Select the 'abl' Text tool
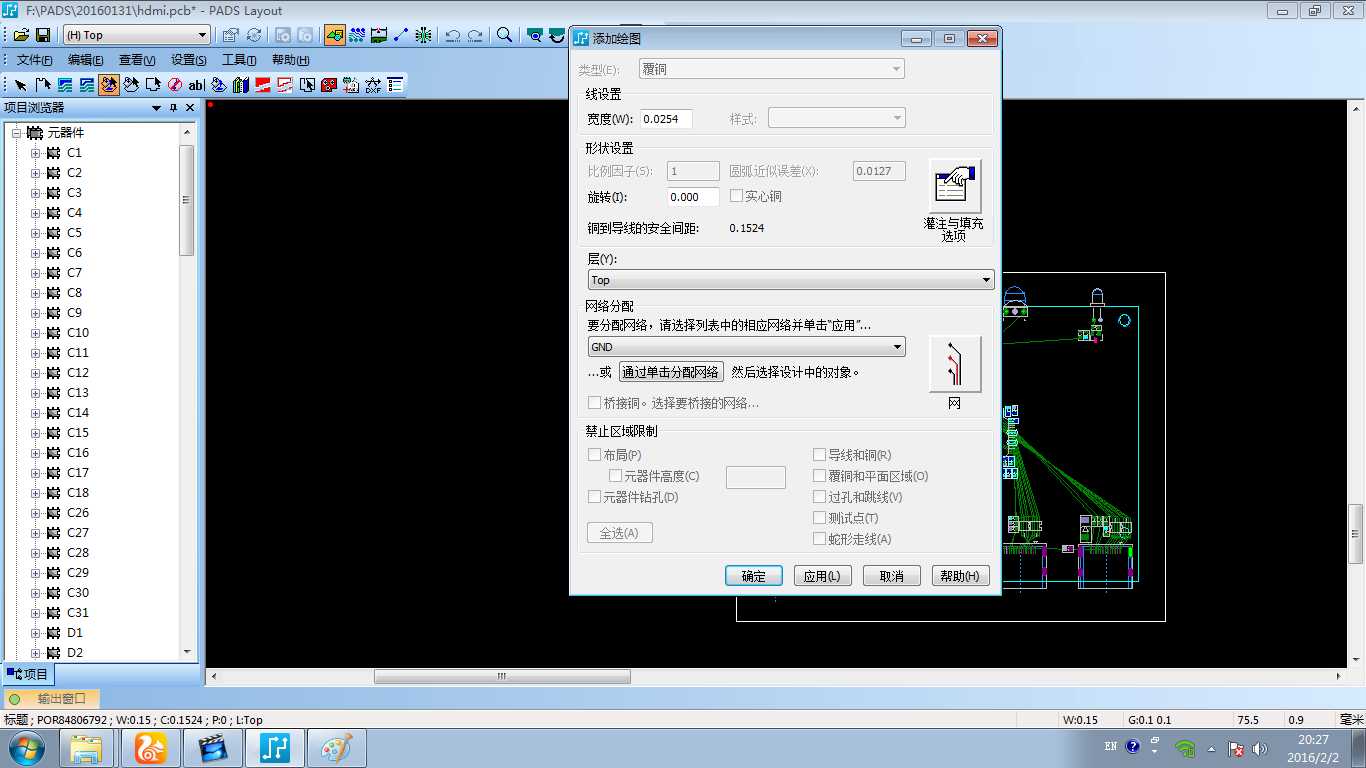This screenshot has height=768, width=1366. tap(197, 85)
